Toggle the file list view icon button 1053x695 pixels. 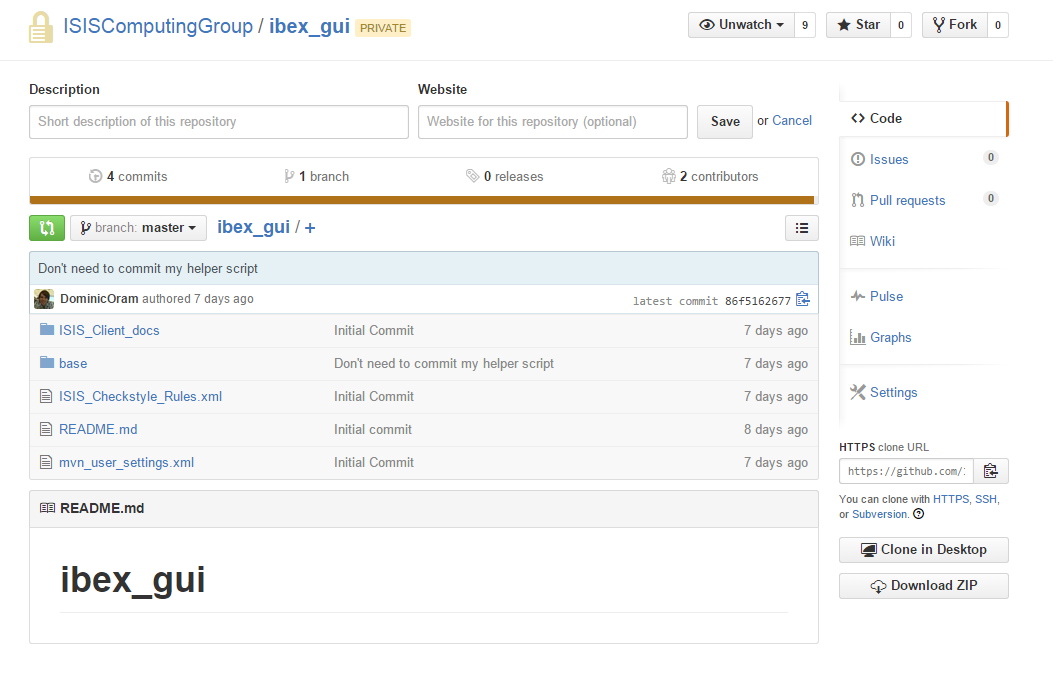coord(802,228)
